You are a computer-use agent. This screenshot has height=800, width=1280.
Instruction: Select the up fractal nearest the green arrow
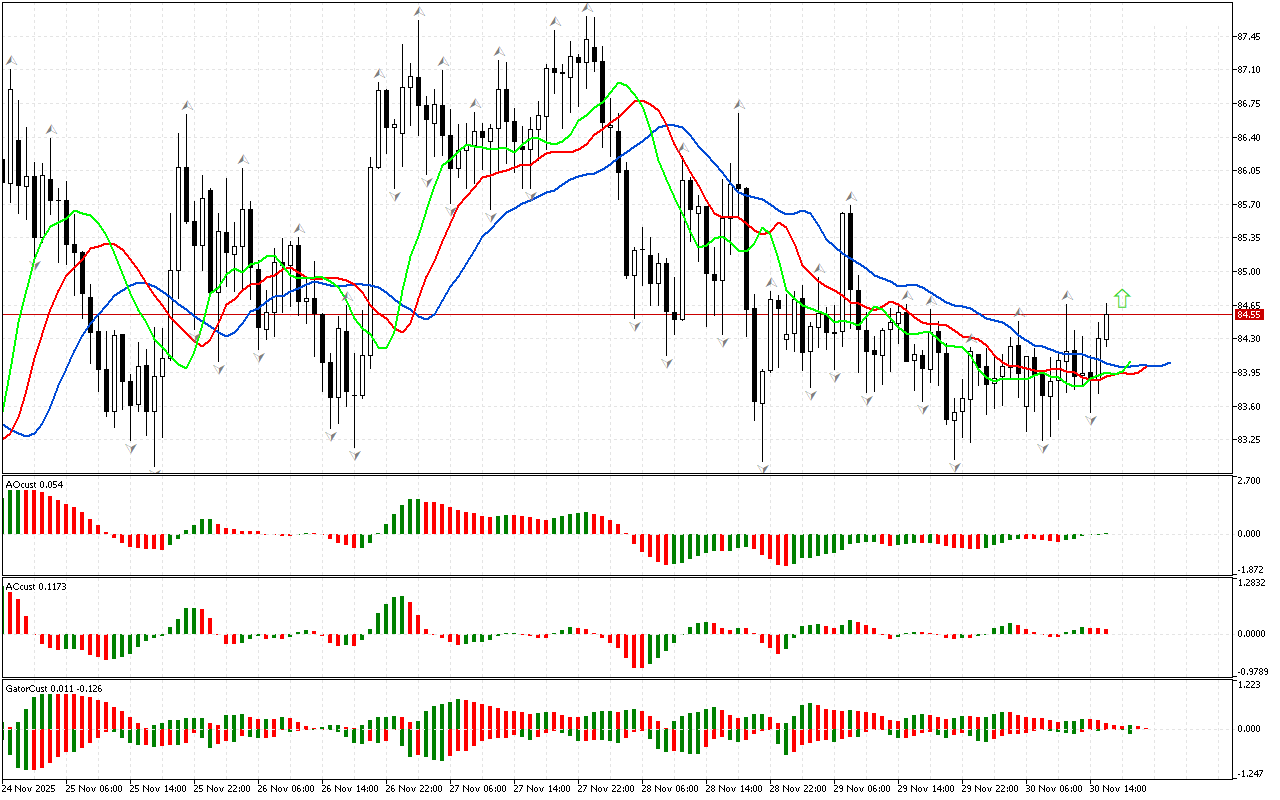[1067, 296]
